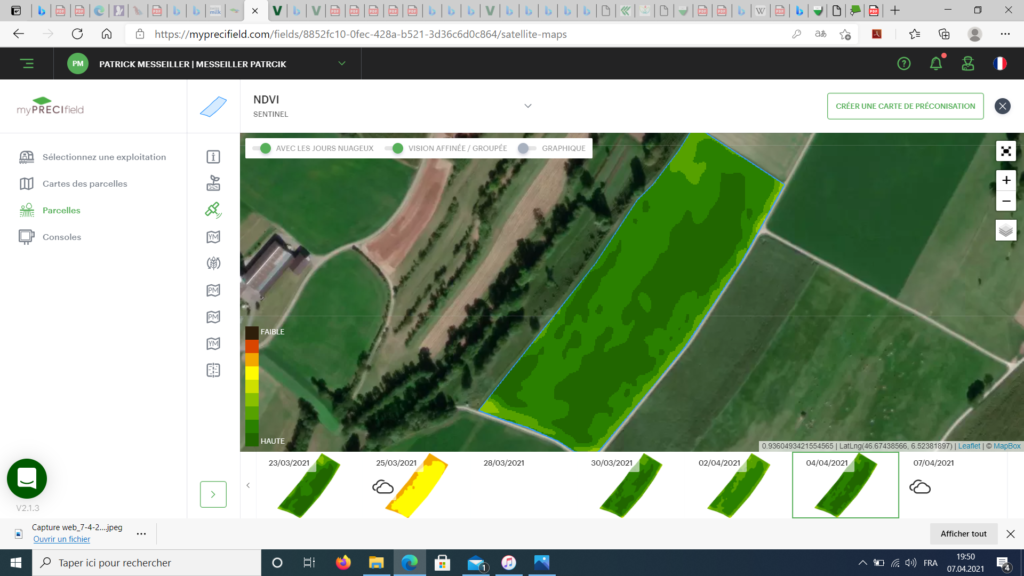The height and width of the screenshot is (576, 1024).
Task: Expand the NDVI Sentinel map type dropdown
Action: point(528,106)
